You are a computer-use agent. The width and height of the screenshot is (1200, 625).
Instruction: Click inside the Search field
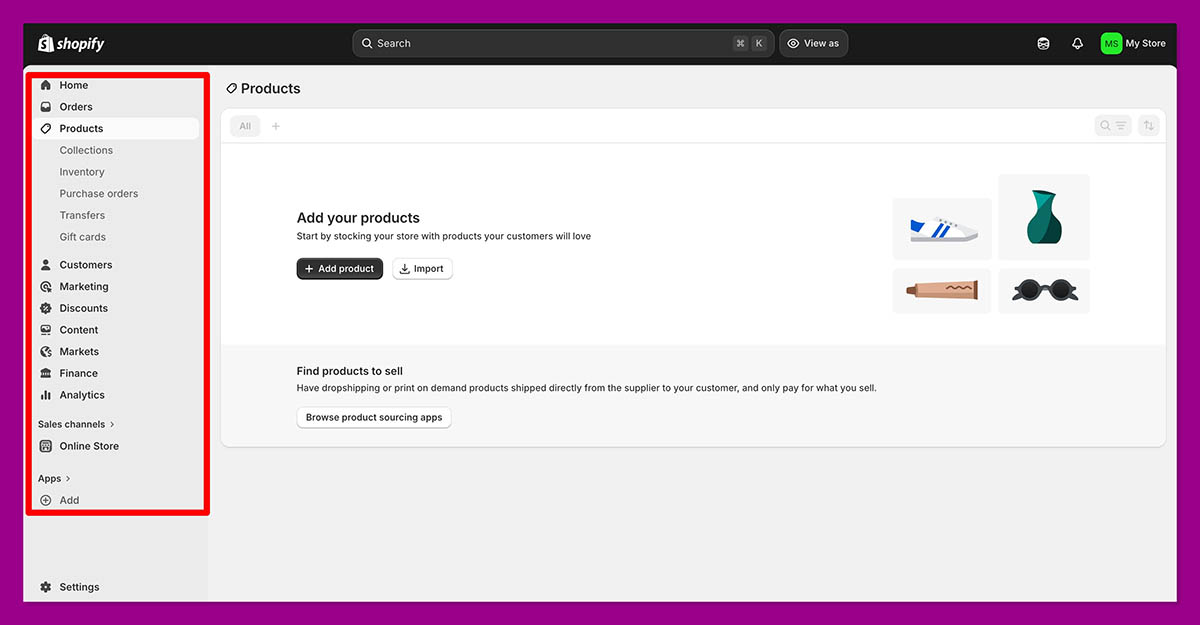[560, 43]
